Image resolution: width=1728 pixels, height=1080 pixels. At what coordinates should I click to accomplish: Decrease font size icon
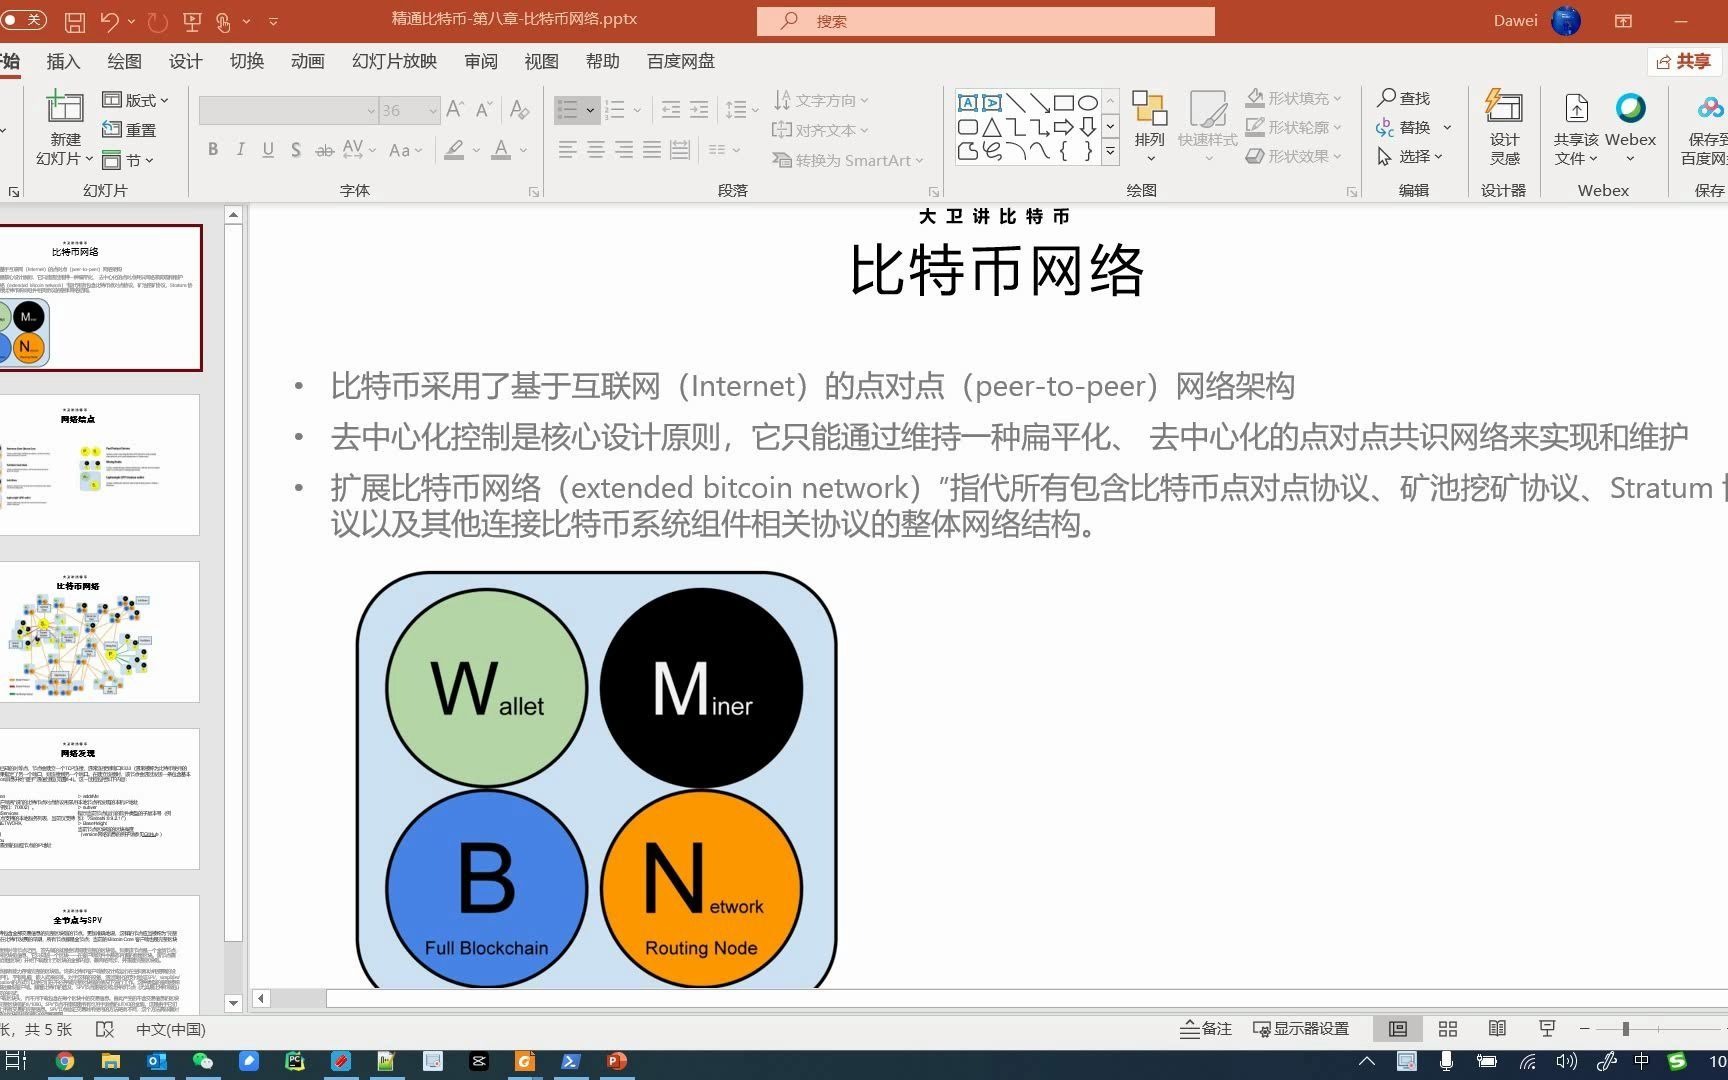click(x=485, y=109)
